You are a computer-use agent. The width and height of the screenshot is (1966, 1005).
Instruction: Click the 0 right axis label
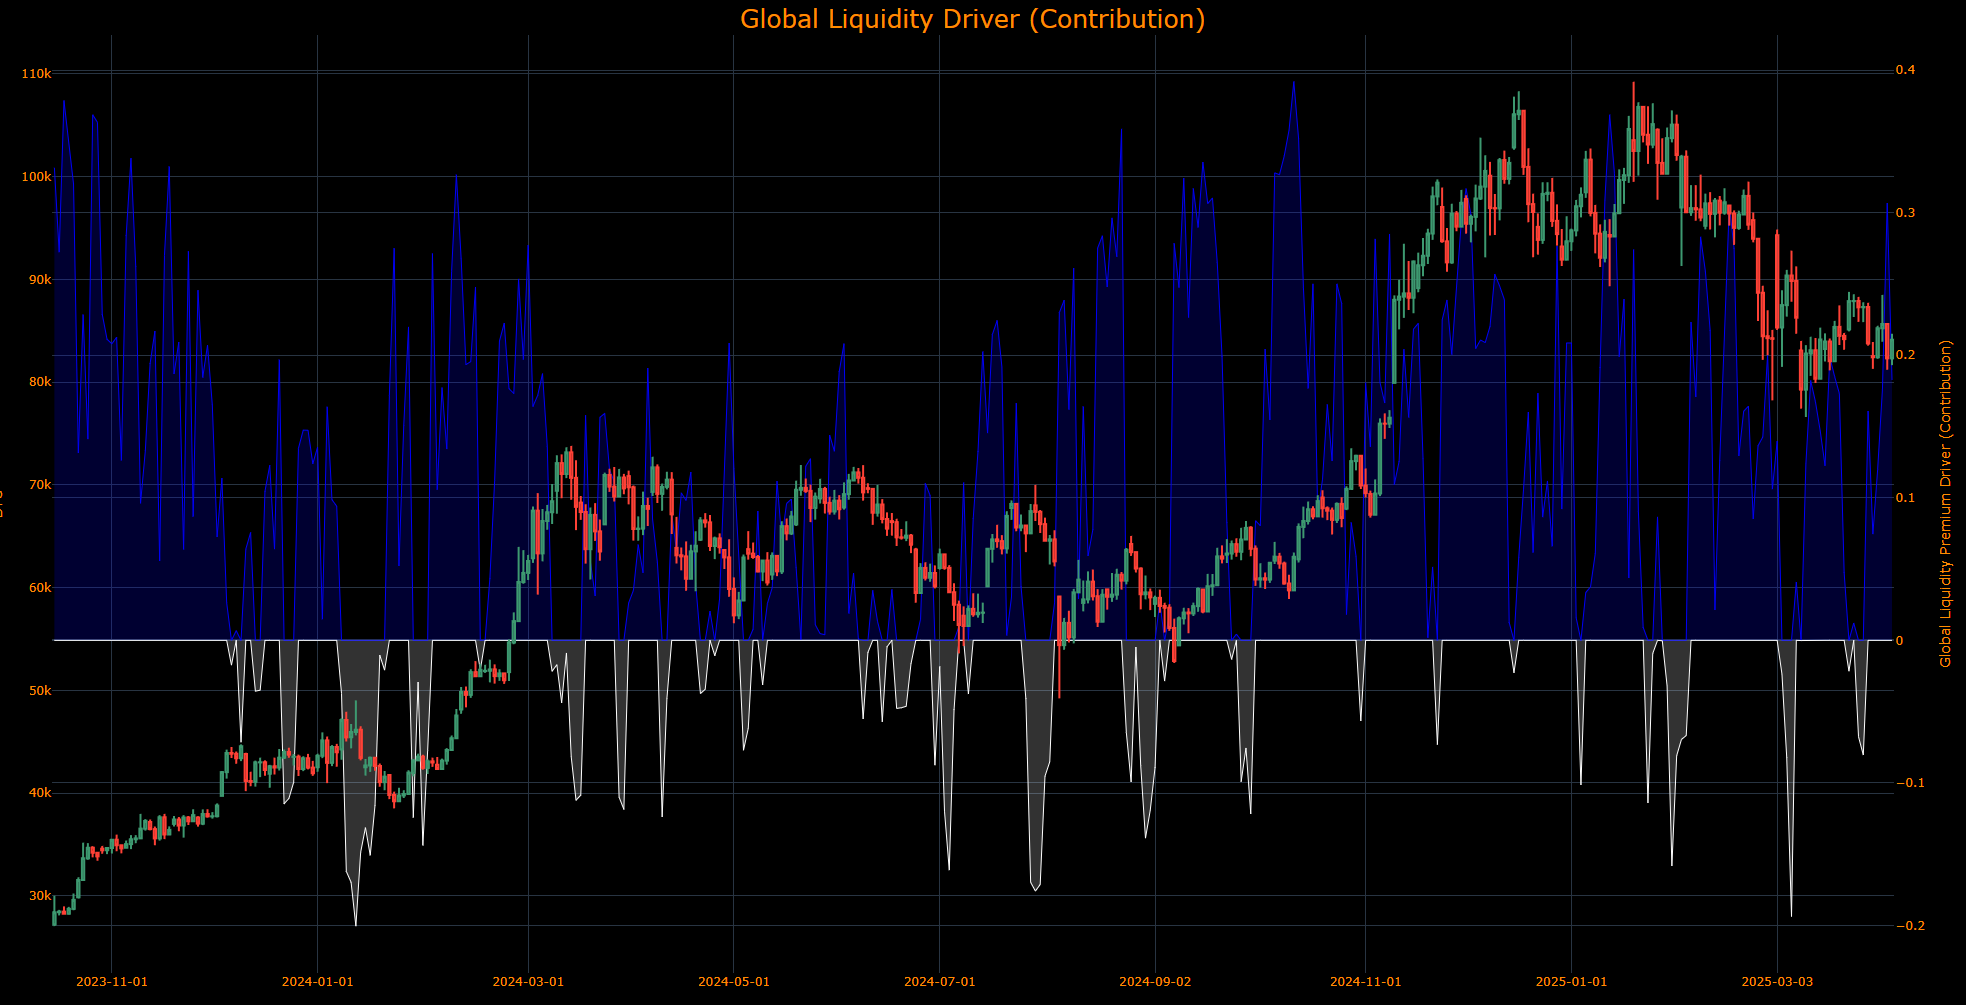(x=1900, y=641)
